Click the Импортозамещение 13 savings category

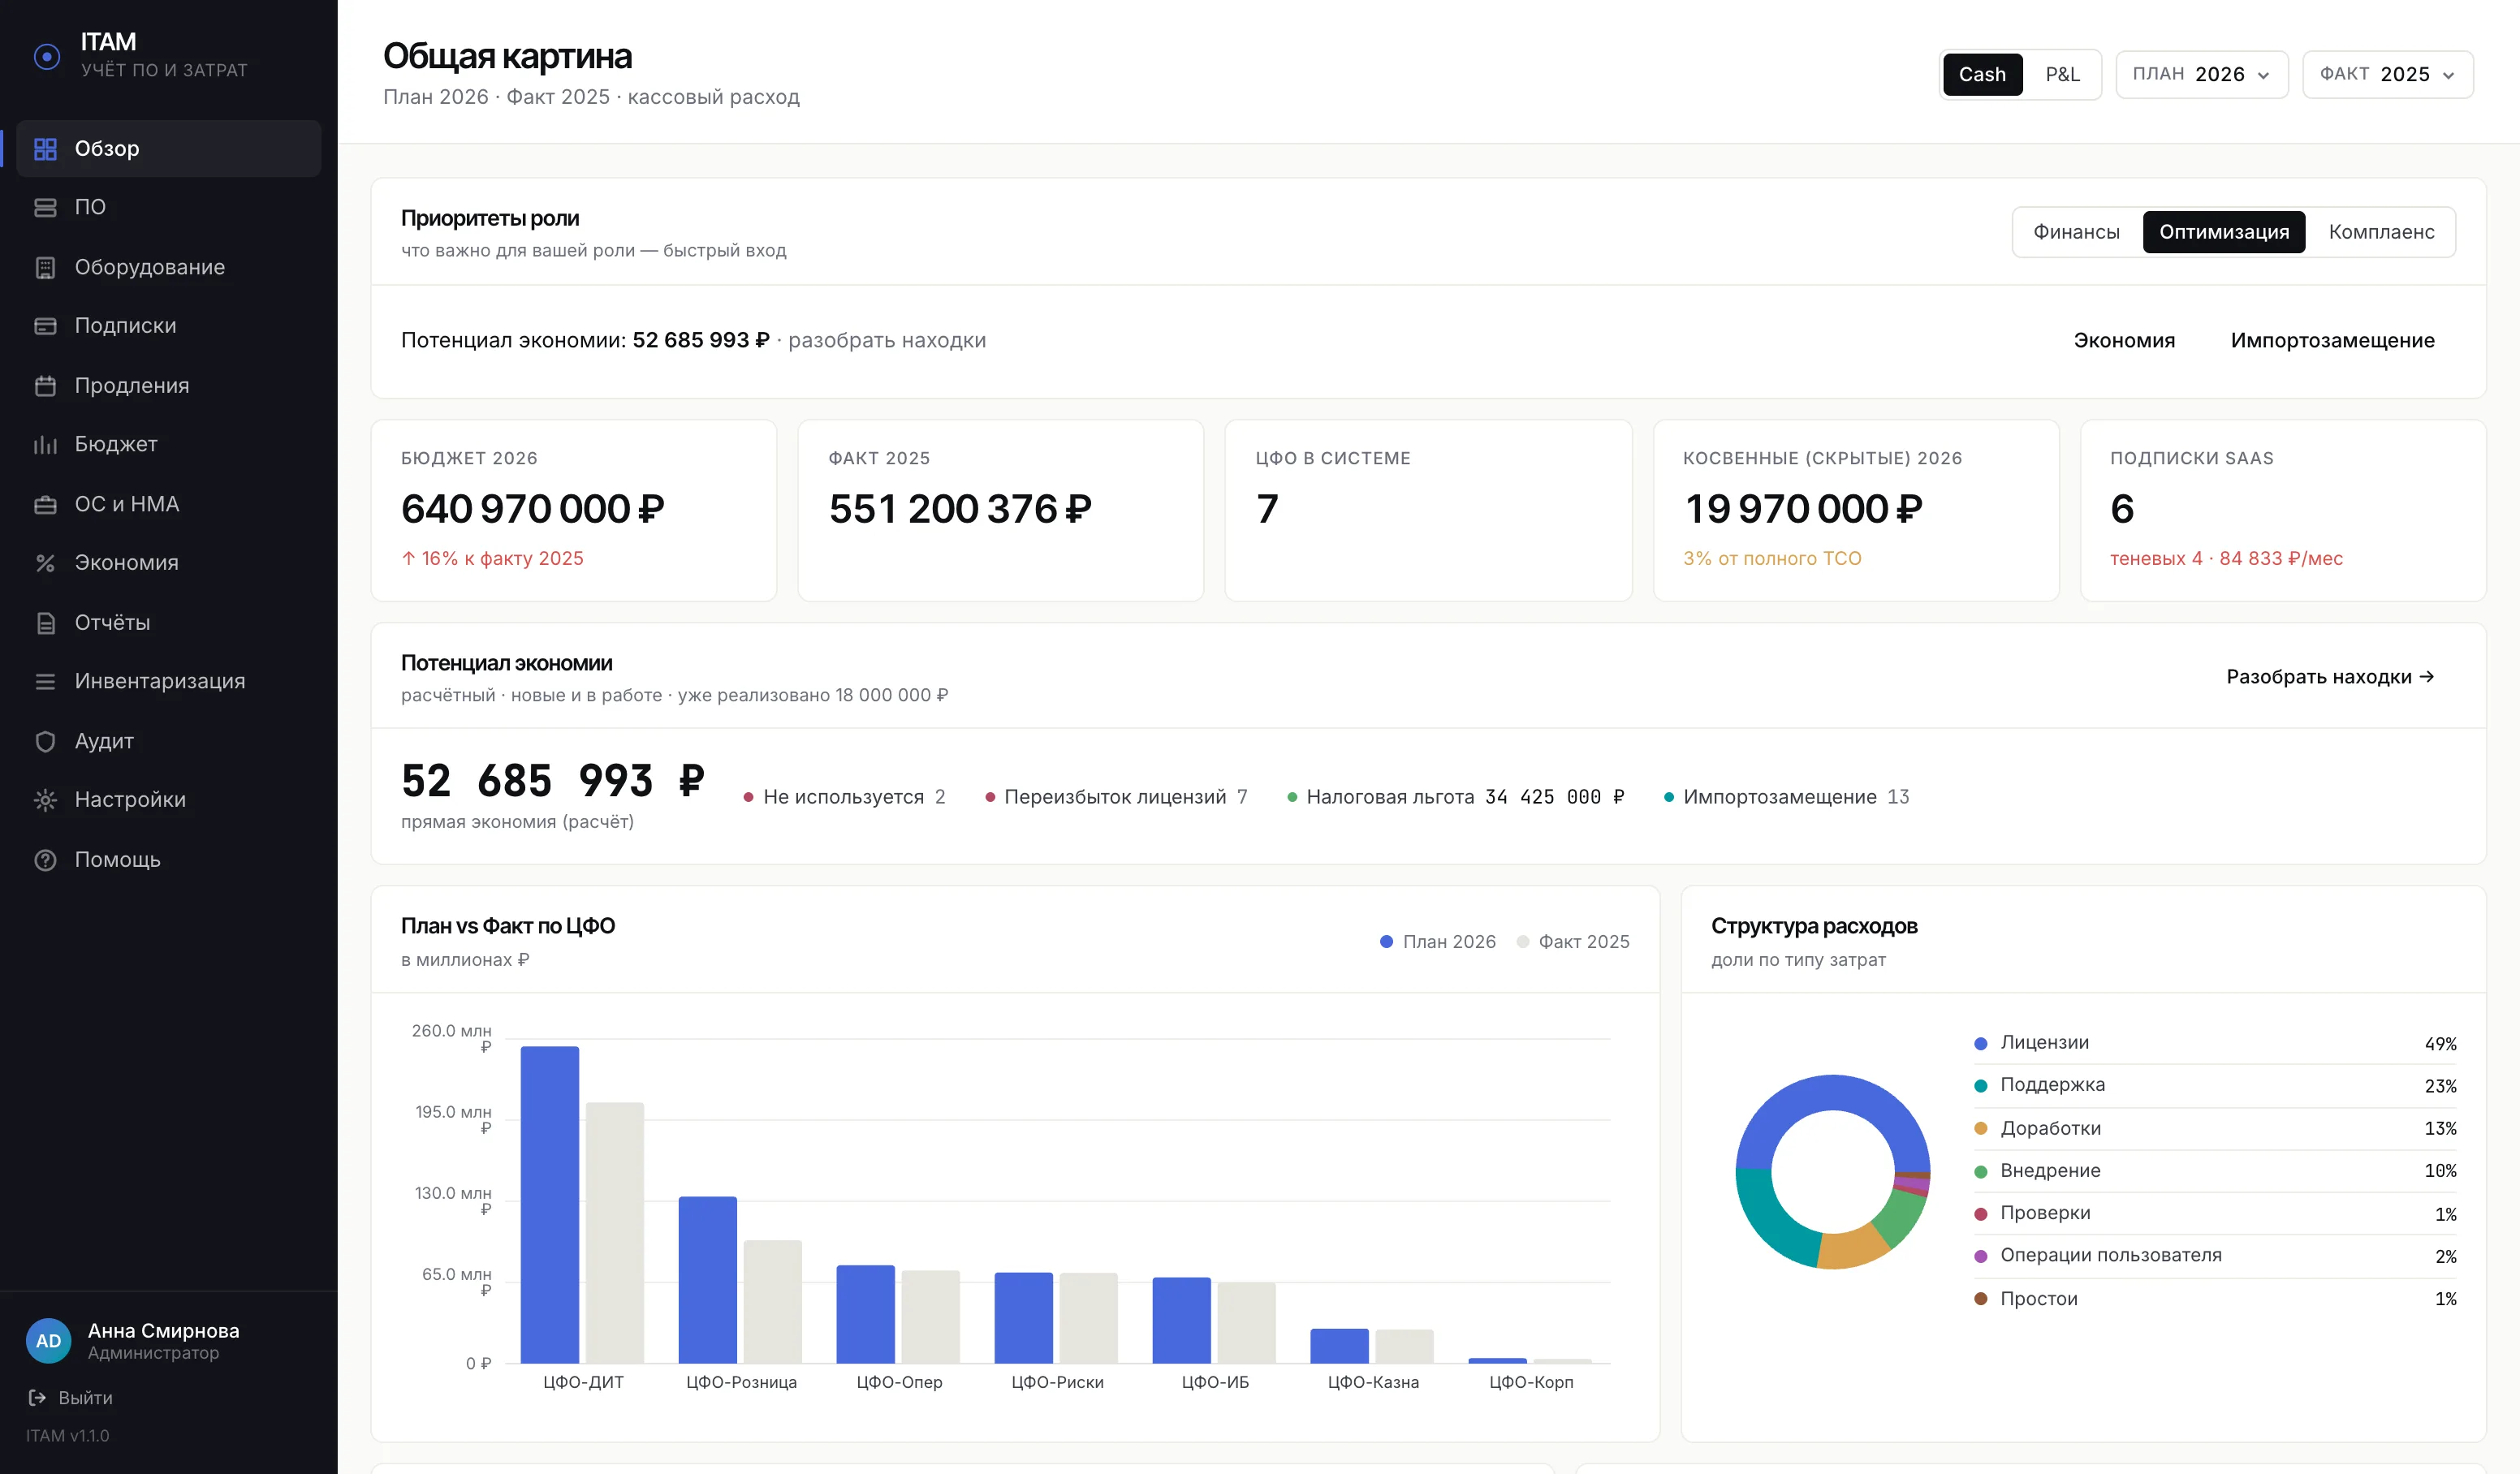pos(1786,797)
